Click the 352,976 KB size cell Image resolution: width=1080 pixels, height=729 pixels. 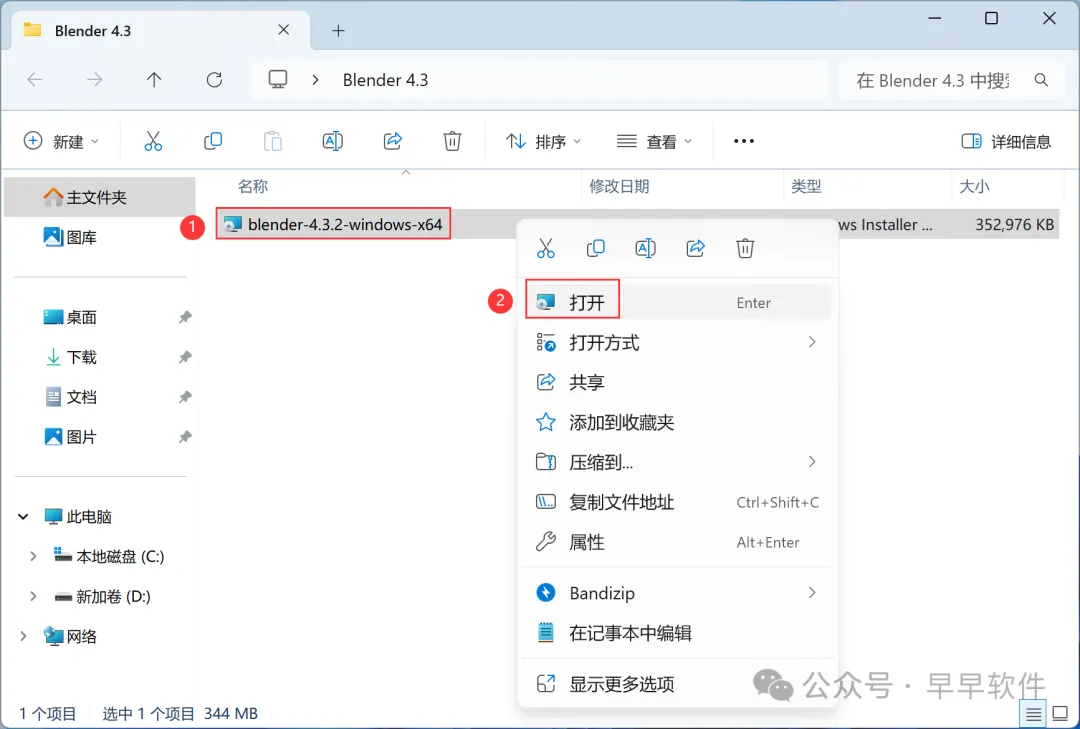click(x=1014, y=224)
